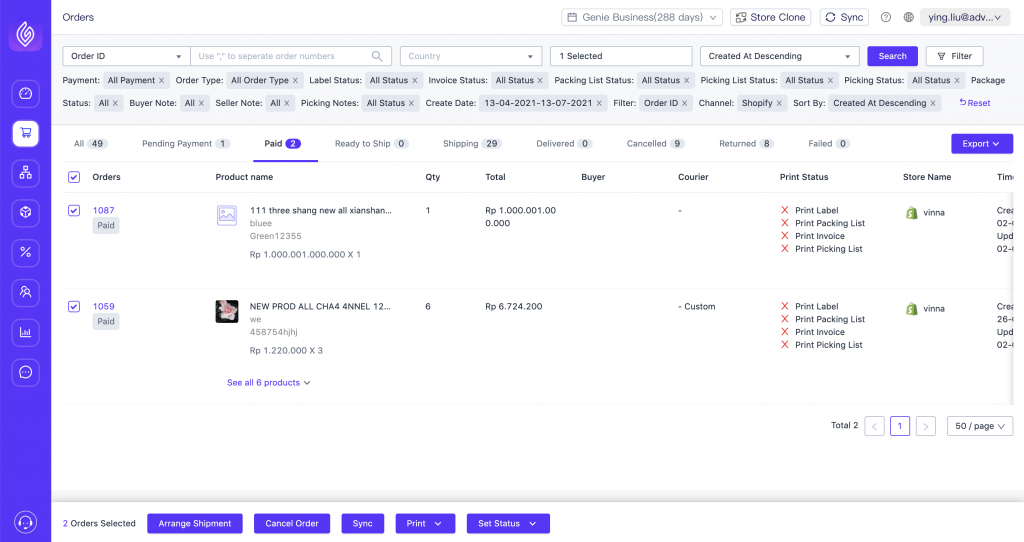The width and height of the screenshot is (1024, 542).
Task: Expand See all 6 products
Action: pos(268,383)
